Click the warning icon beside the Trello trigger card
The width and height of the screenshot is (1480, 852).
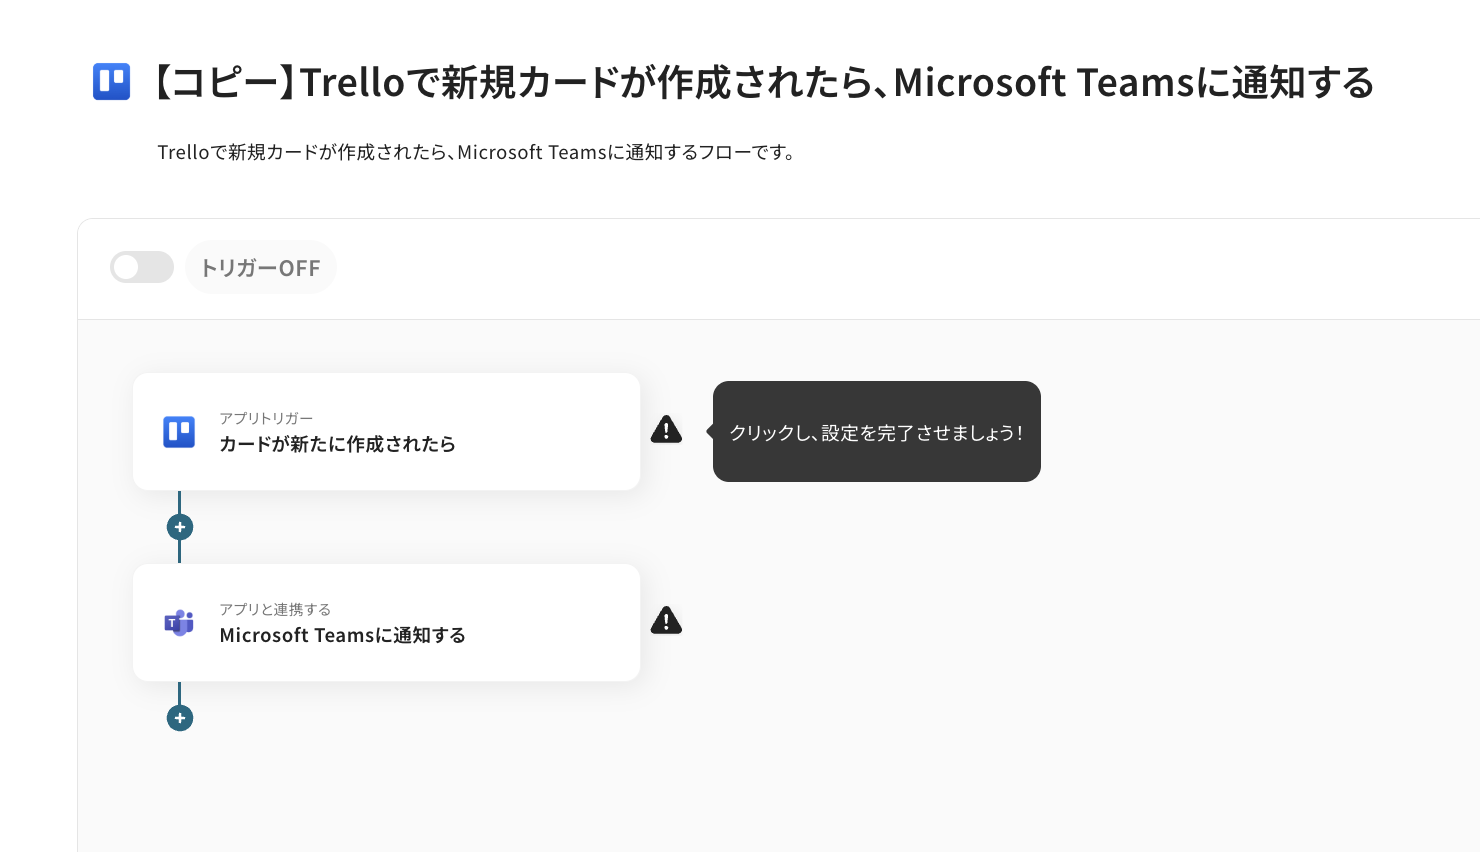[666, 430]
